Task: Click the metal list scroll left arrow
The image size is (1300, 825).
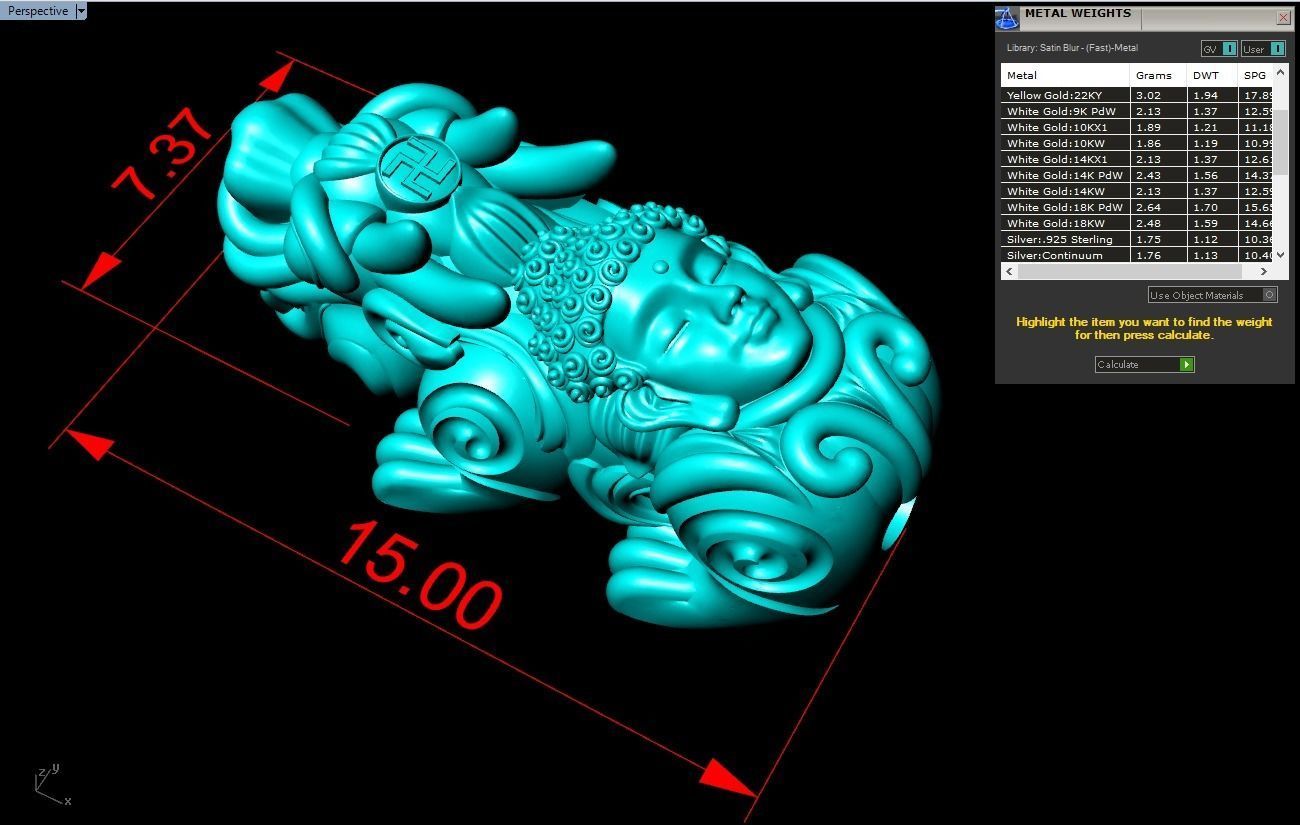Action: tap(1009, 271)
